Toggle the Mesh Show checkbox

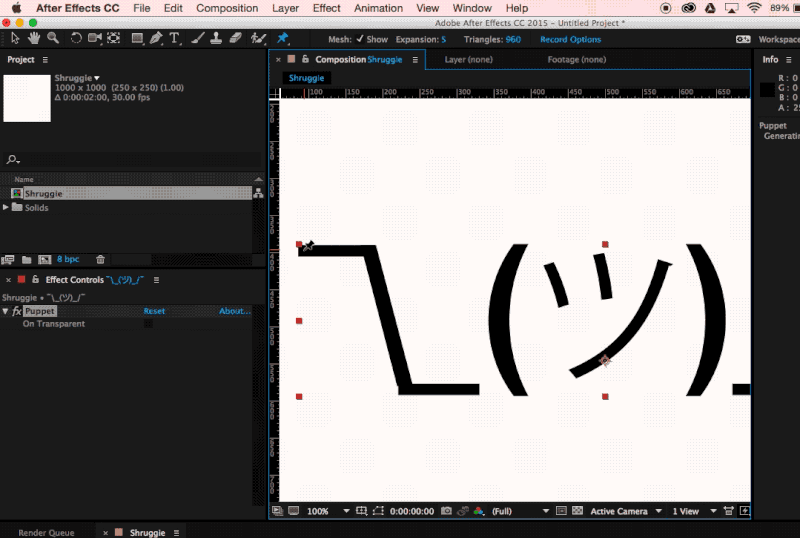pyautogui.click(x=360, y=39)
